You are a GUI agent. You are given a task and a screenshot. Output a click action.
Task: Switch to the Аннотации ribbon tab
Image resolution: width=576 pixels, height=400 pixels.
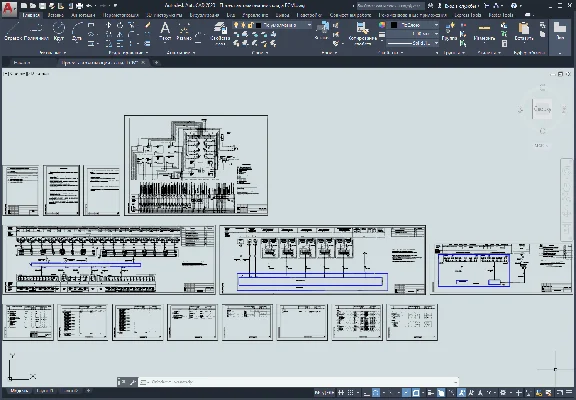click(x=83, y=15)
